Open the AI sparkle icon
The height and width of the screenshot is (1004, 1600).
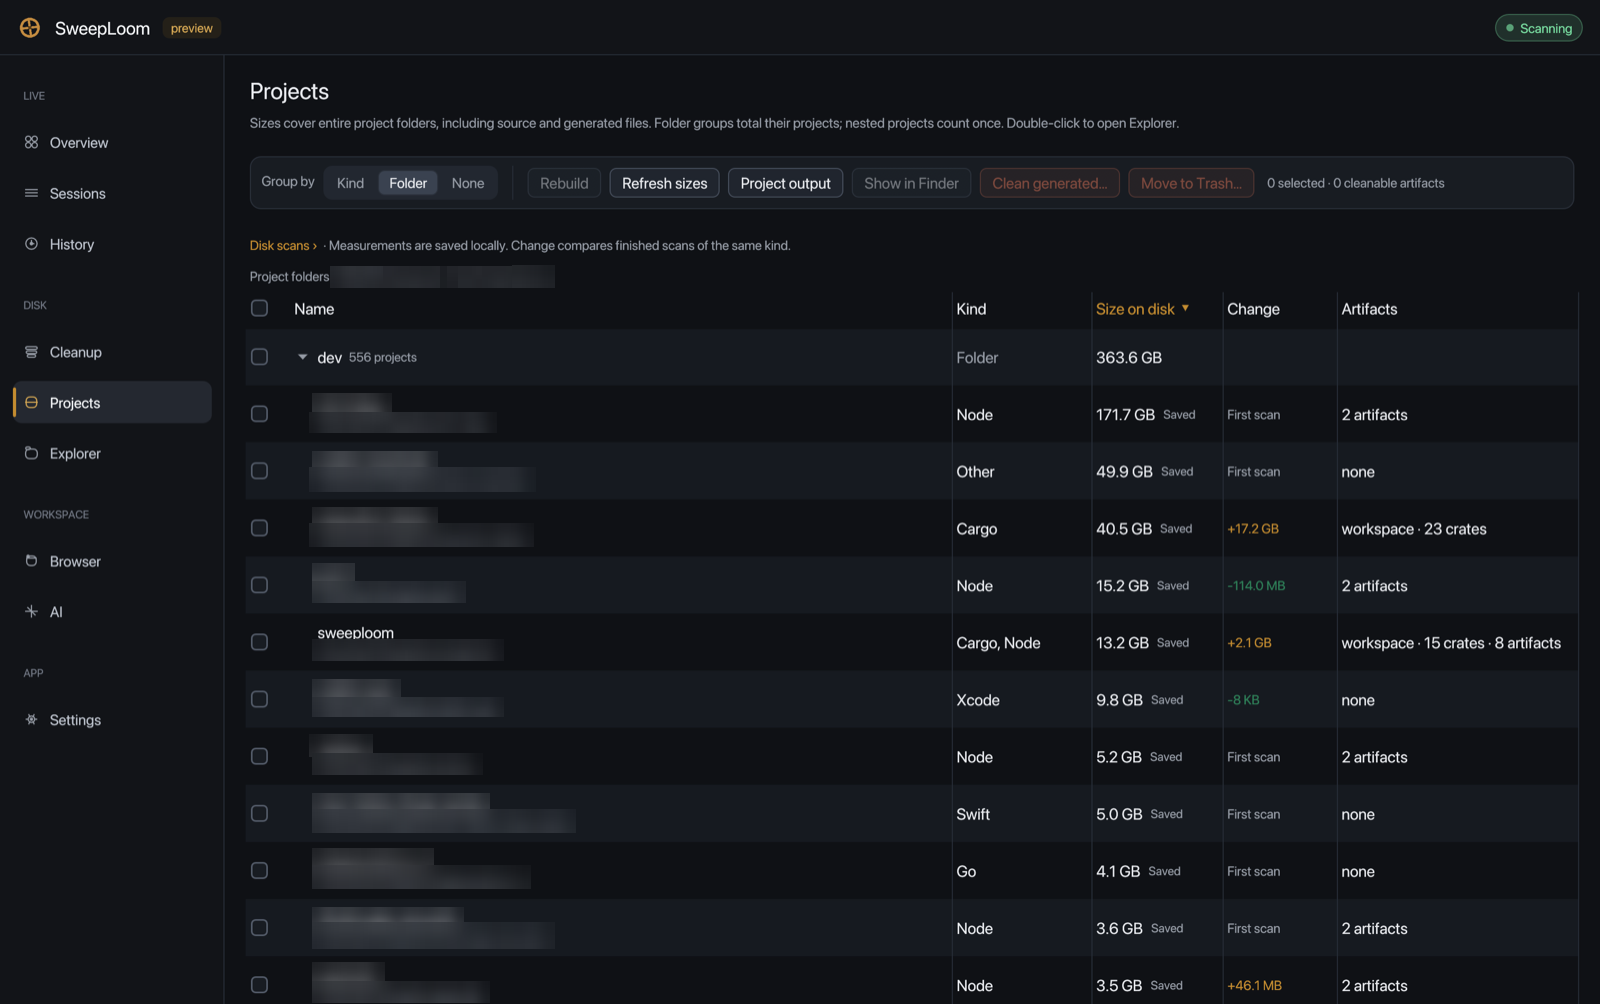31,611
